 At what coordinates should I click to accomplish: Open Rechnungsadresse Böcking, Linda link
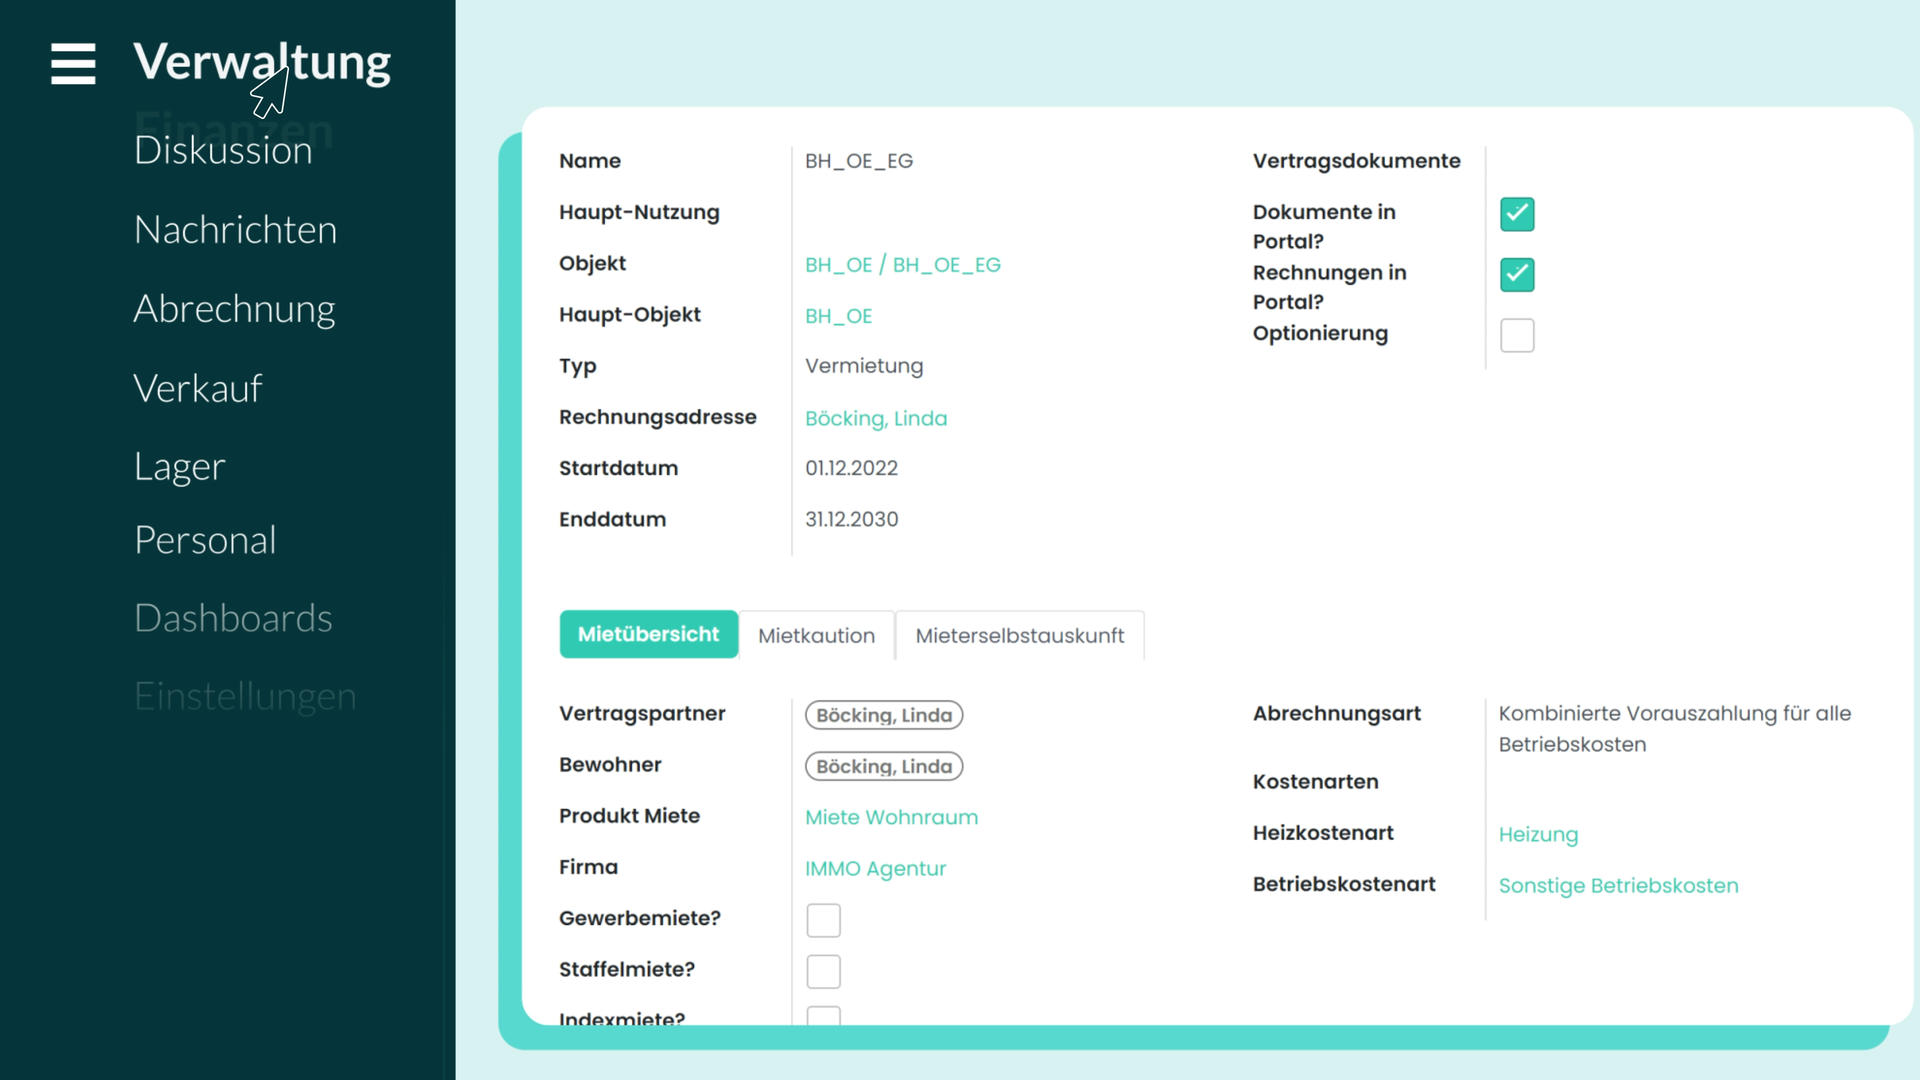tap(876, 418)
